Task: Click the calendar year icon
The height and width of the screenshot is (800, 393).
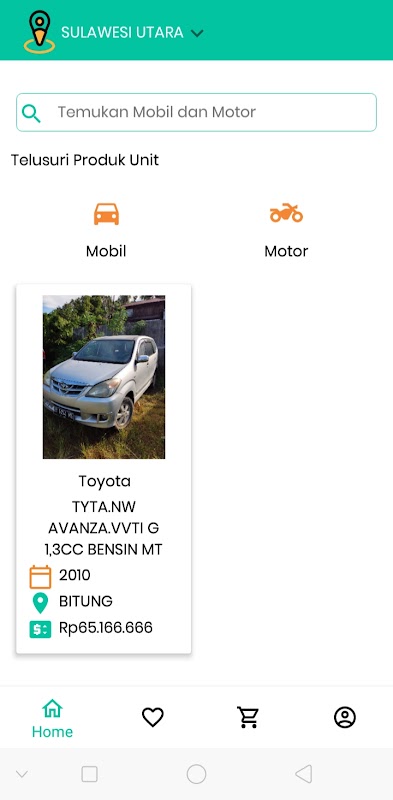Action: [x=40, y=577]
